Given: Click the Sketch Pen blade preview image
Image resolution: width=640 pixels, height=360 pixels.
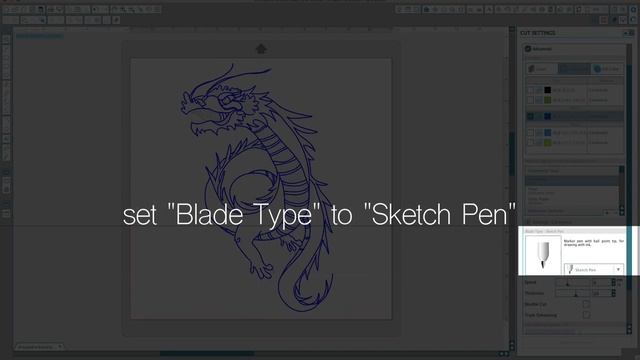Looking at the screenshot, I should point(543,255).
